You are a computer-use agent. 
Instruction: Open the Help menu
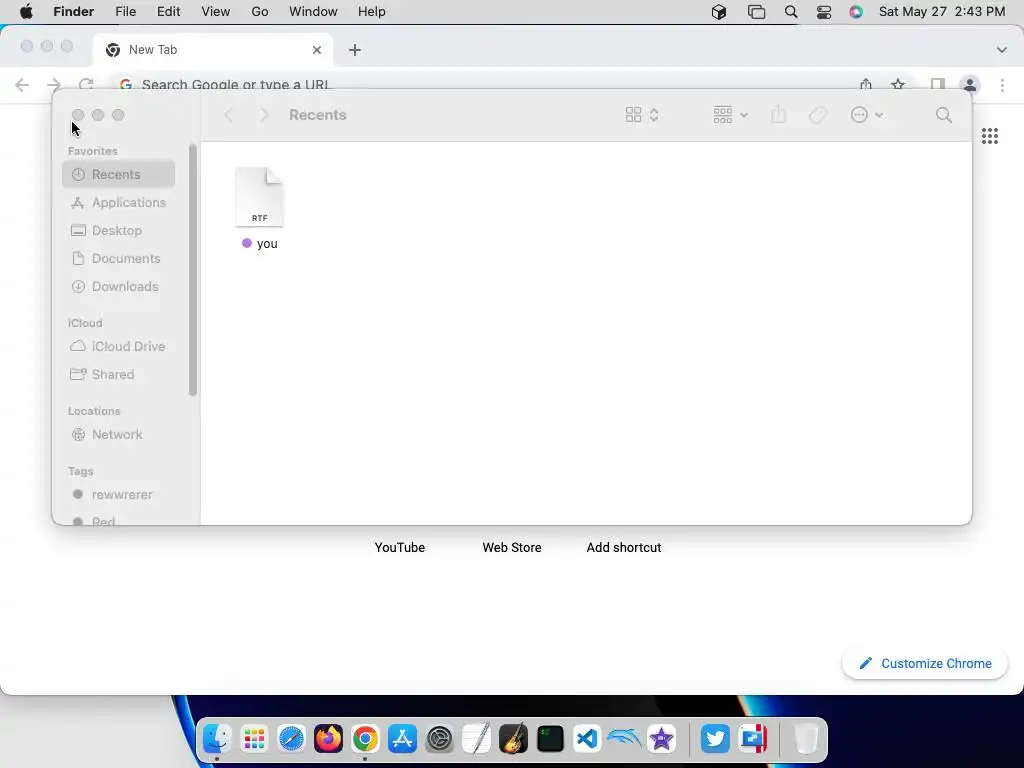click(372, 12)
